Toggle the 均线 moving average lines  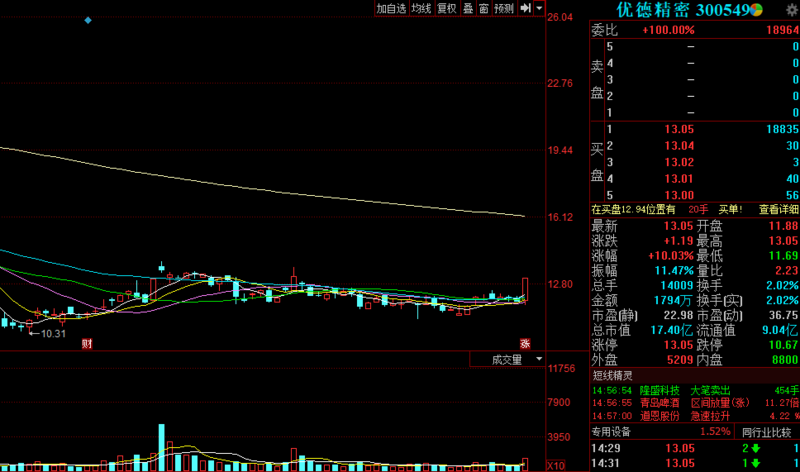click(x=421, y=8)
